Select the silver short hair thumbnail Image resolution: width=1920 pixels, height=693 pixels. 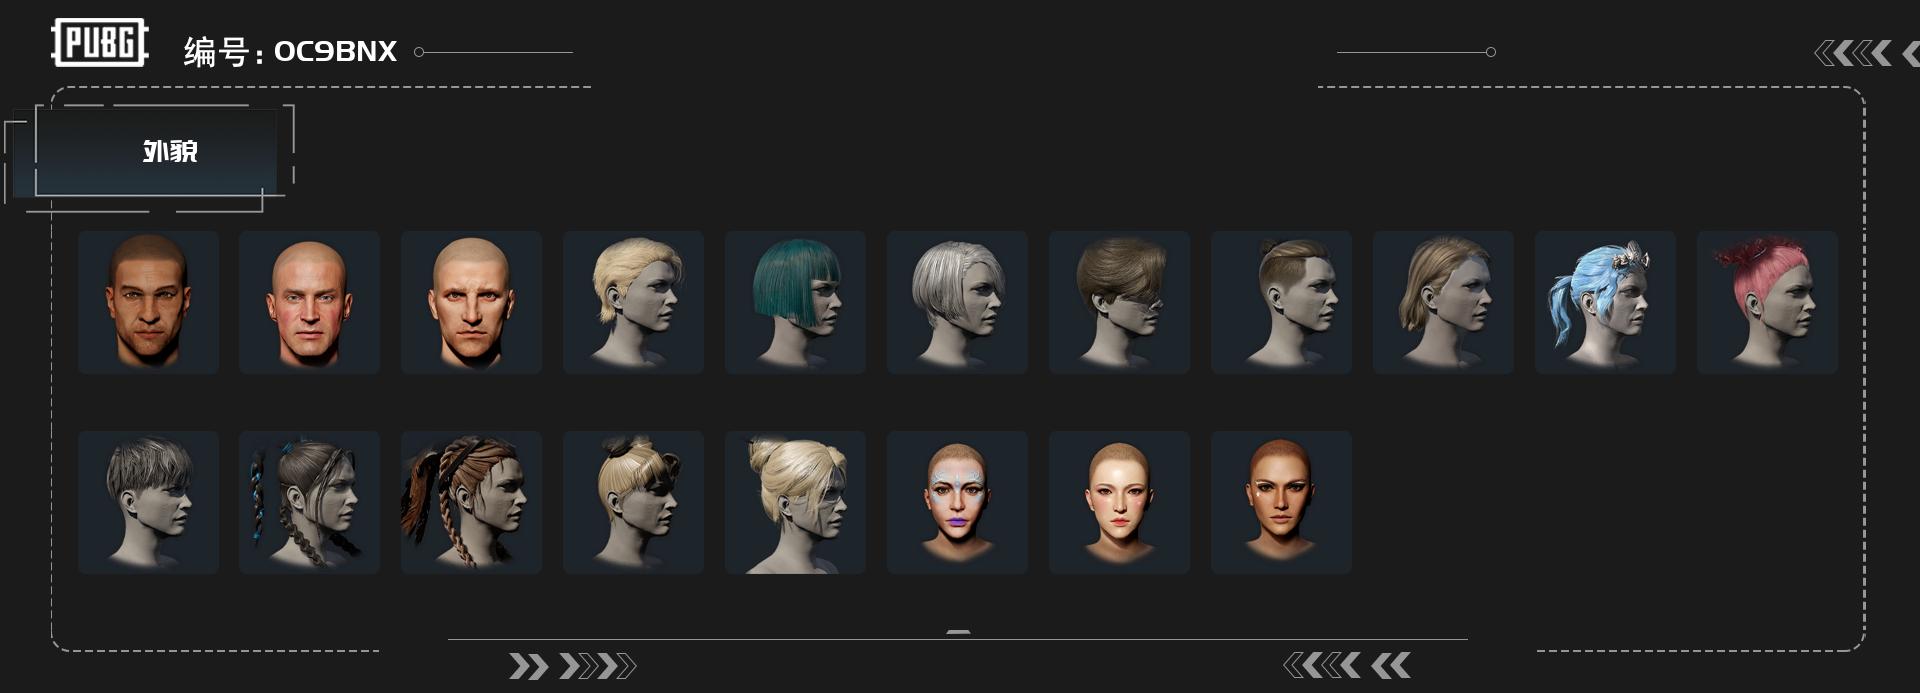pyautogui.click(x=957, y=302)
